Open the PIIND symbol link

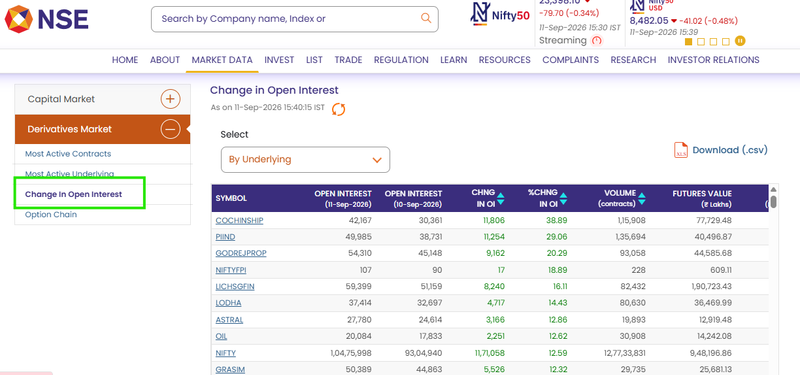pyautogui.click(x=225, y=237)
